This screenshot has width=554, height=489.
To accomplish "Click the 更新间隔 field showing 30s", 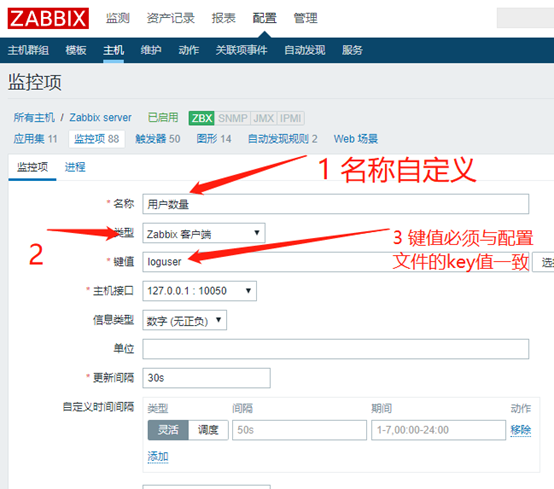I will [x=207, y=378].
